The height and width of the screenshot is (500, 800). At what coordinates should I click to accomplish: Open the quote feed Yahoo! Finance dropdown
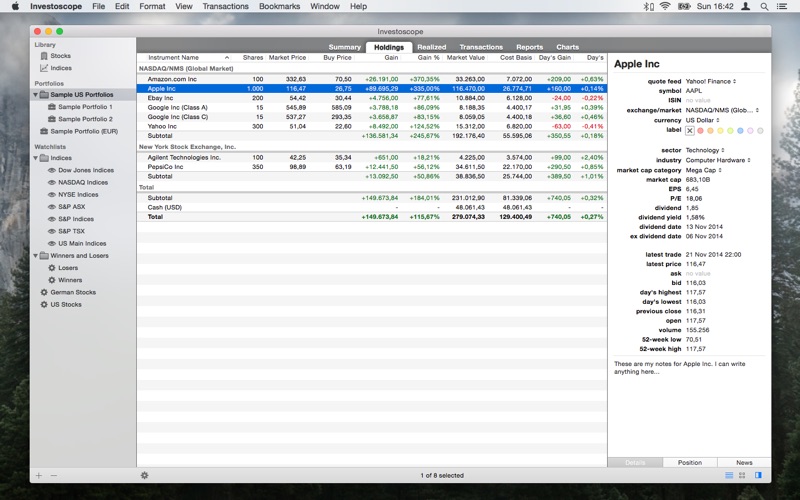click(x=711, y=81)
